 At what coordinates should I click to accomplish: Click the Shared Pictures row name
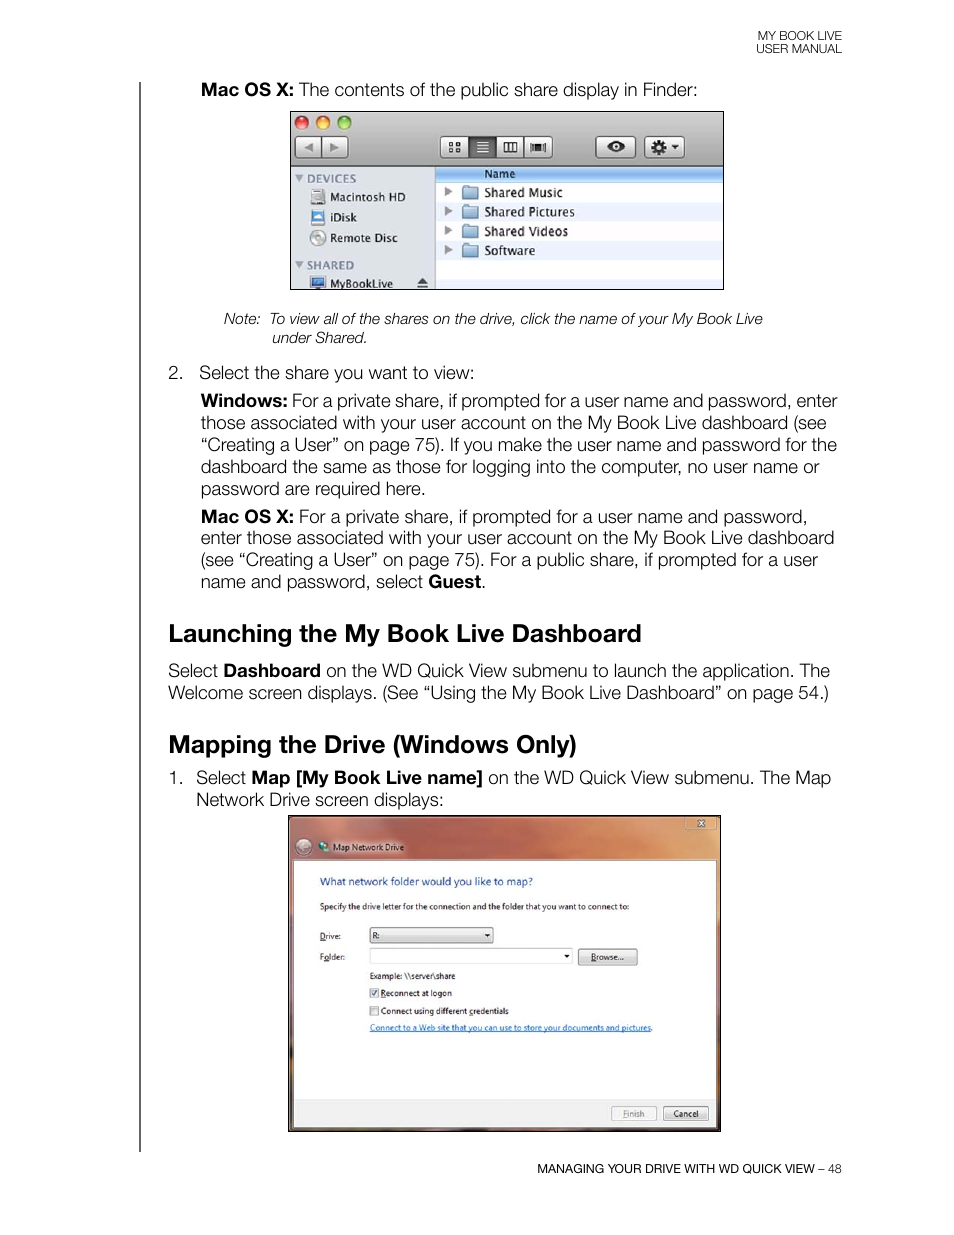point(529,212)
